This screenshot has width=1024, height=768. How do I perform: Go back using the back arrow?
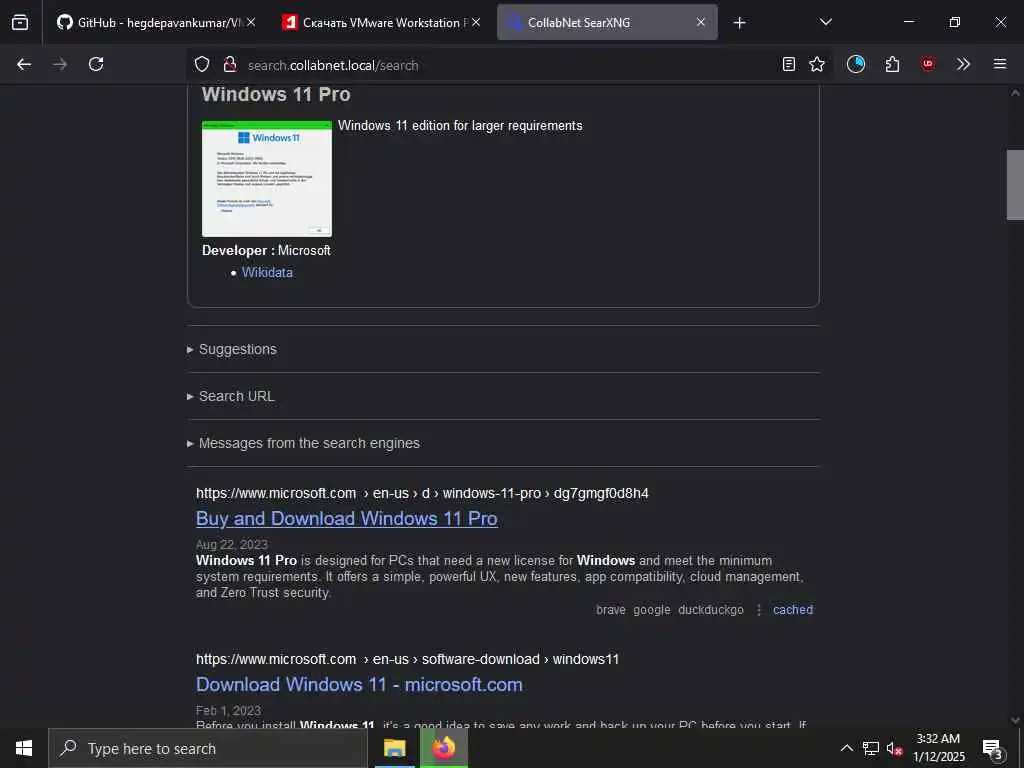[x=24, y=64]
